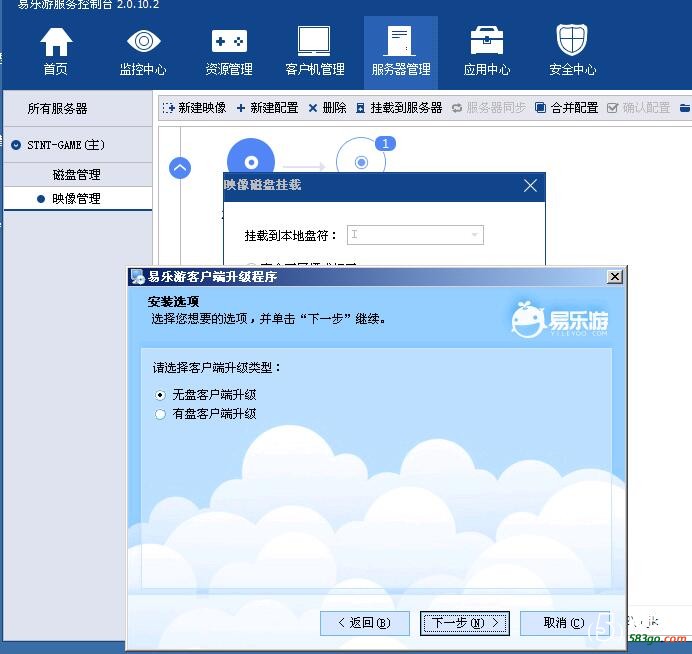Close the 易乐游客户端升级程序 window
The width and height of the screenshot is (692, 654).
click(x=615, y=277)
